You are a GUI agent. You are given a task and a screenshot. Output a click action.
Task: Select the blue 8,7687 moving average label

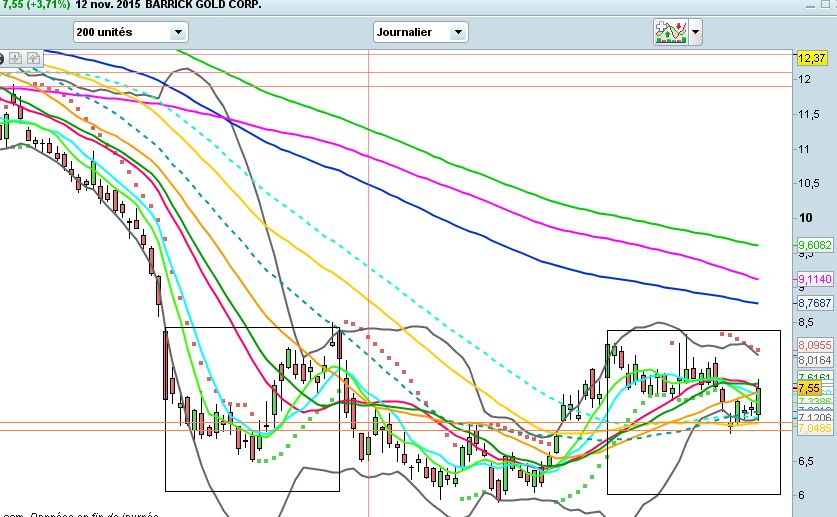[x=814, y=302]
